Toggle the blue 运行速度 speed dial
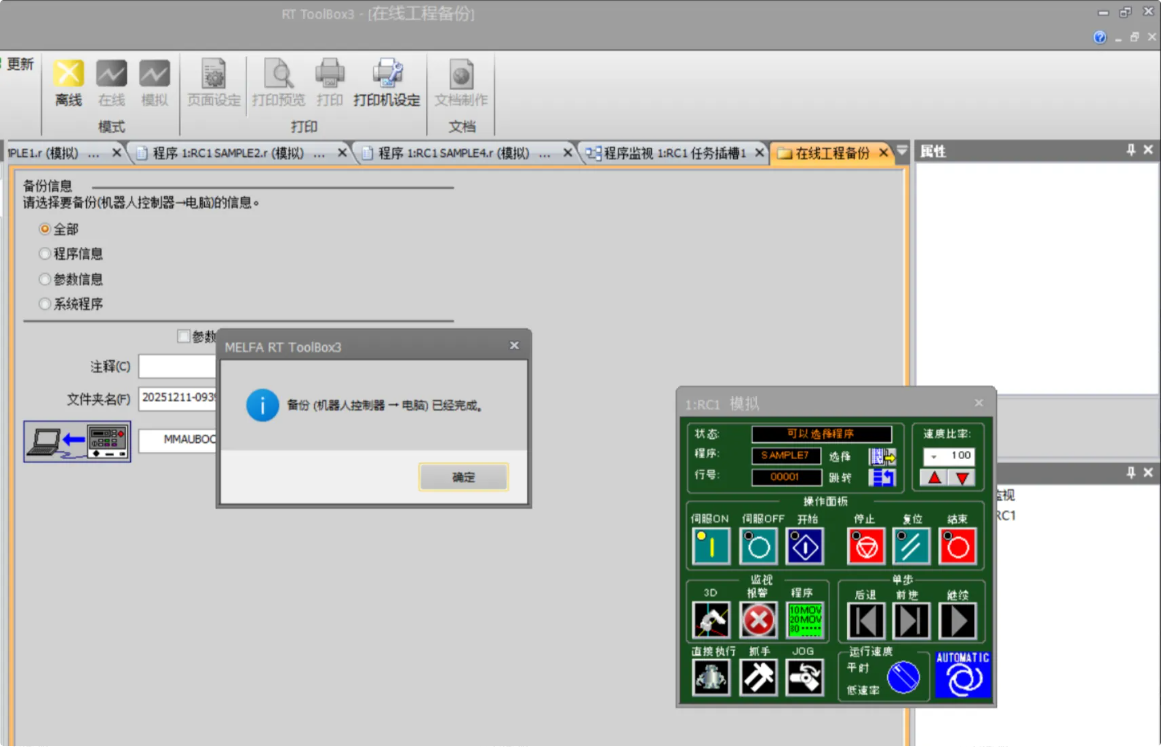 (x=903, y=678)
